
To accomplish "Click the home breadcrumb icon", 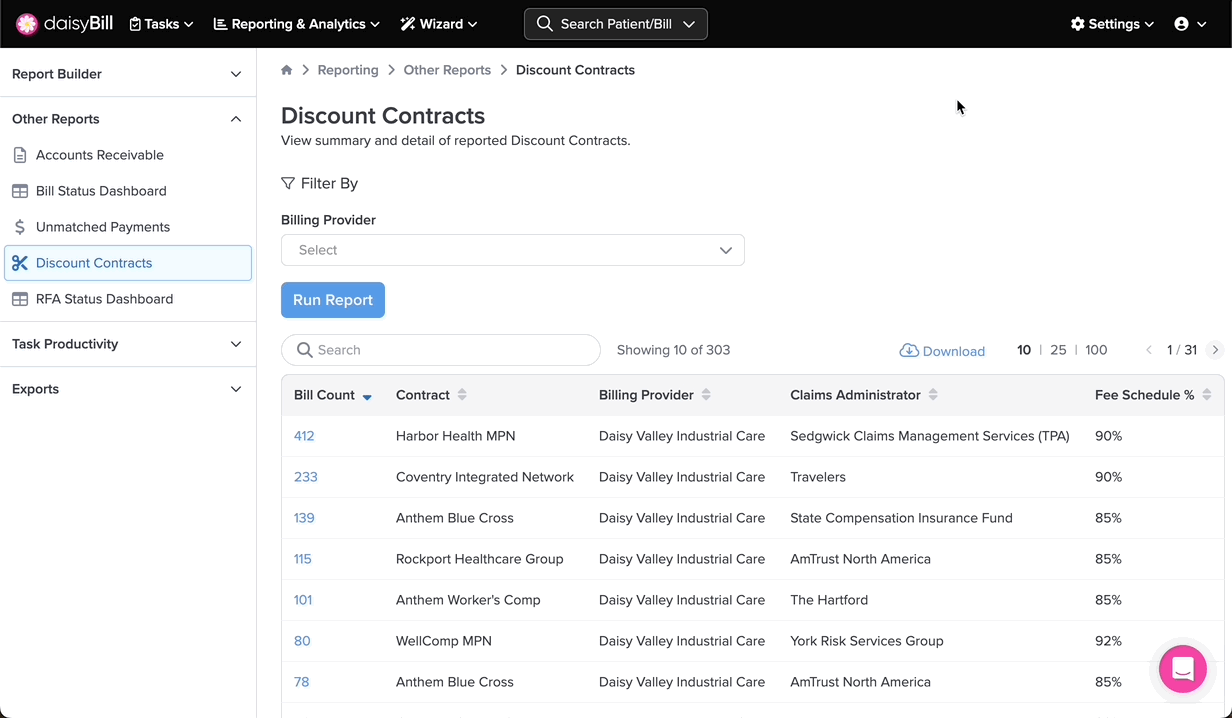I will (x=287, y=70).
